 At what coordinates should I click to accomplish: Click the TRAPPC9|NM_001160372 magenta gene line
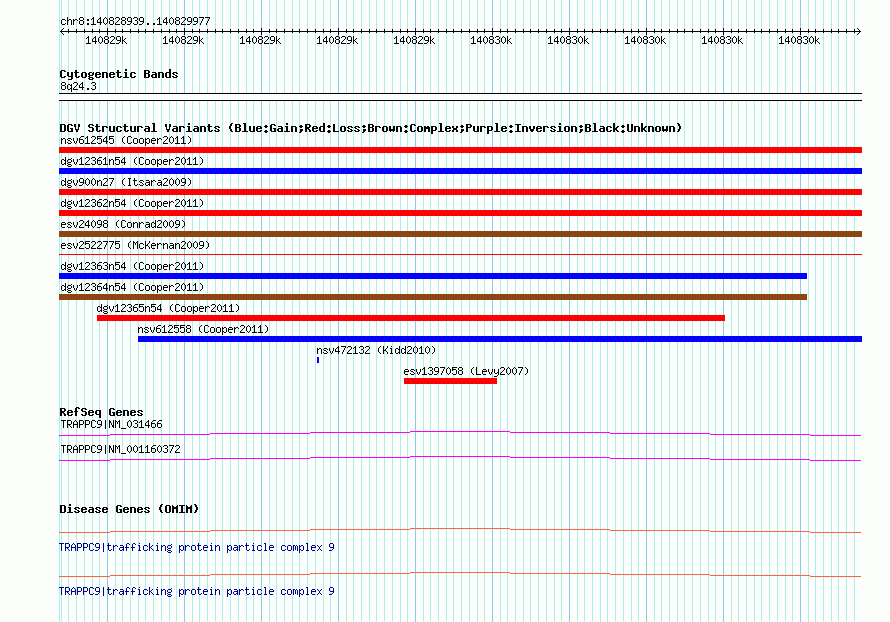click(460, 459)
